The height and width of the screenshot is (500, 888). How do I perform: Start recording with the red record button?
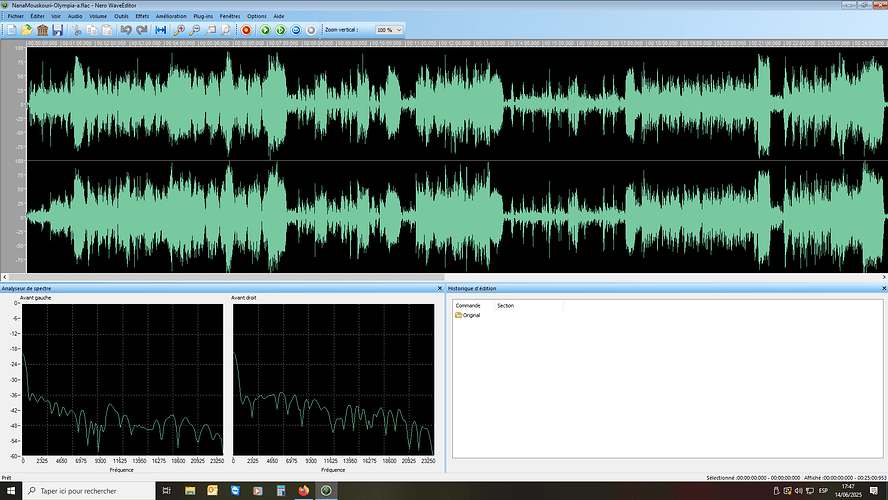[x=246, y=30]
